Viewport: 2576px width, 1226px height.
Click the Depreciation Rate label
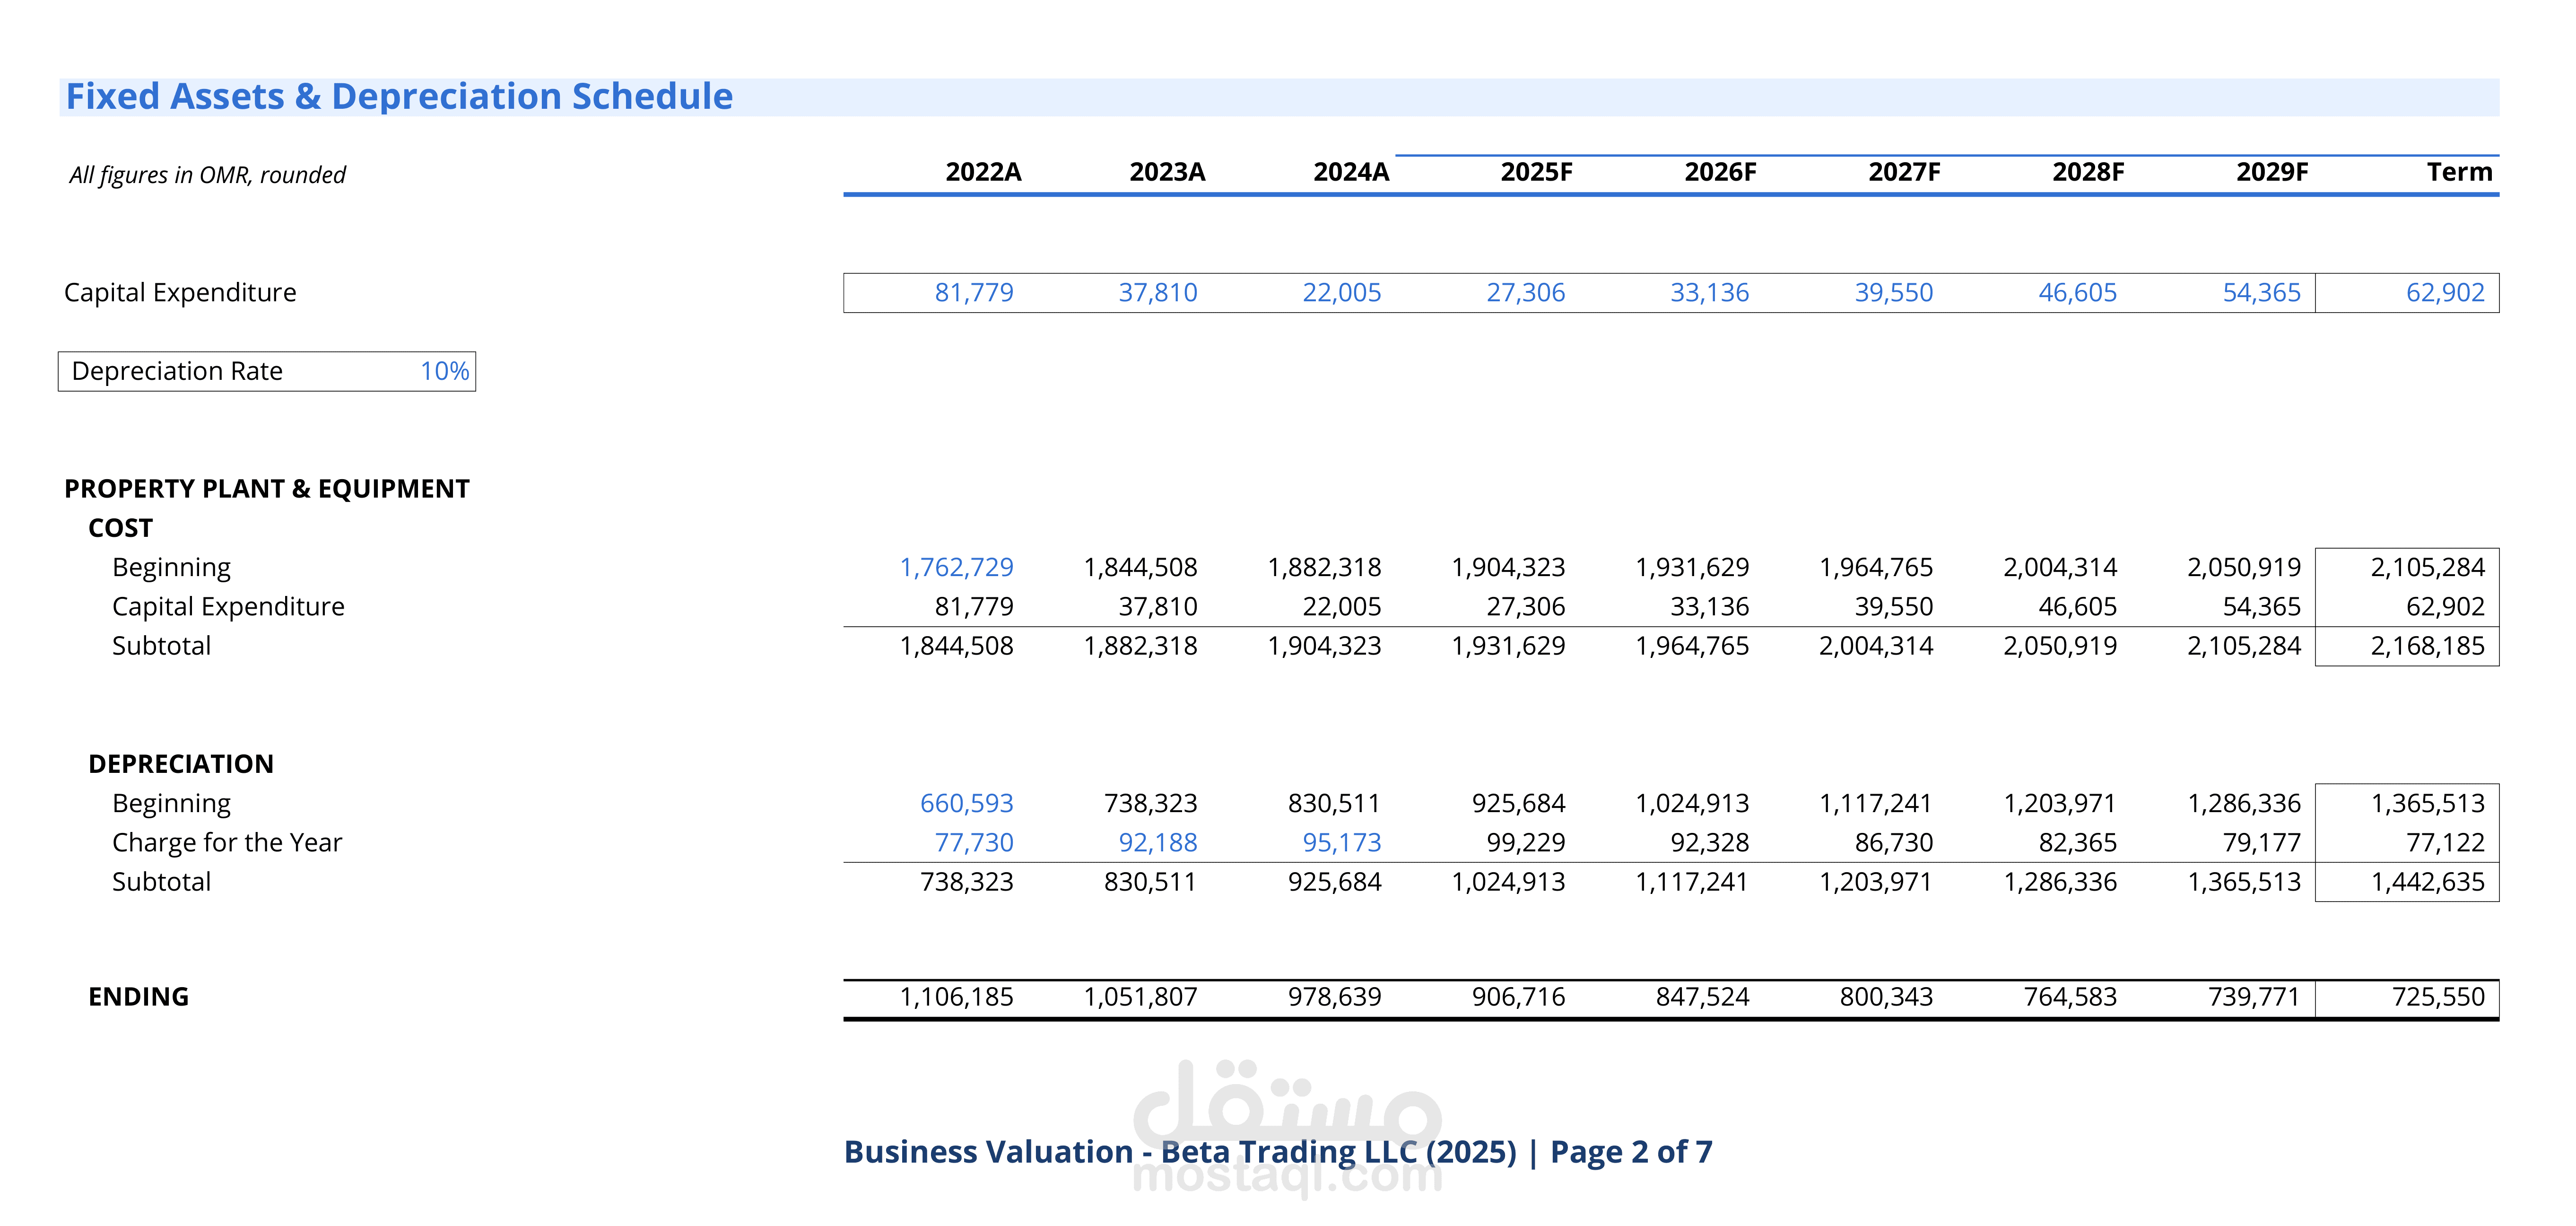[x=177, y=371]
